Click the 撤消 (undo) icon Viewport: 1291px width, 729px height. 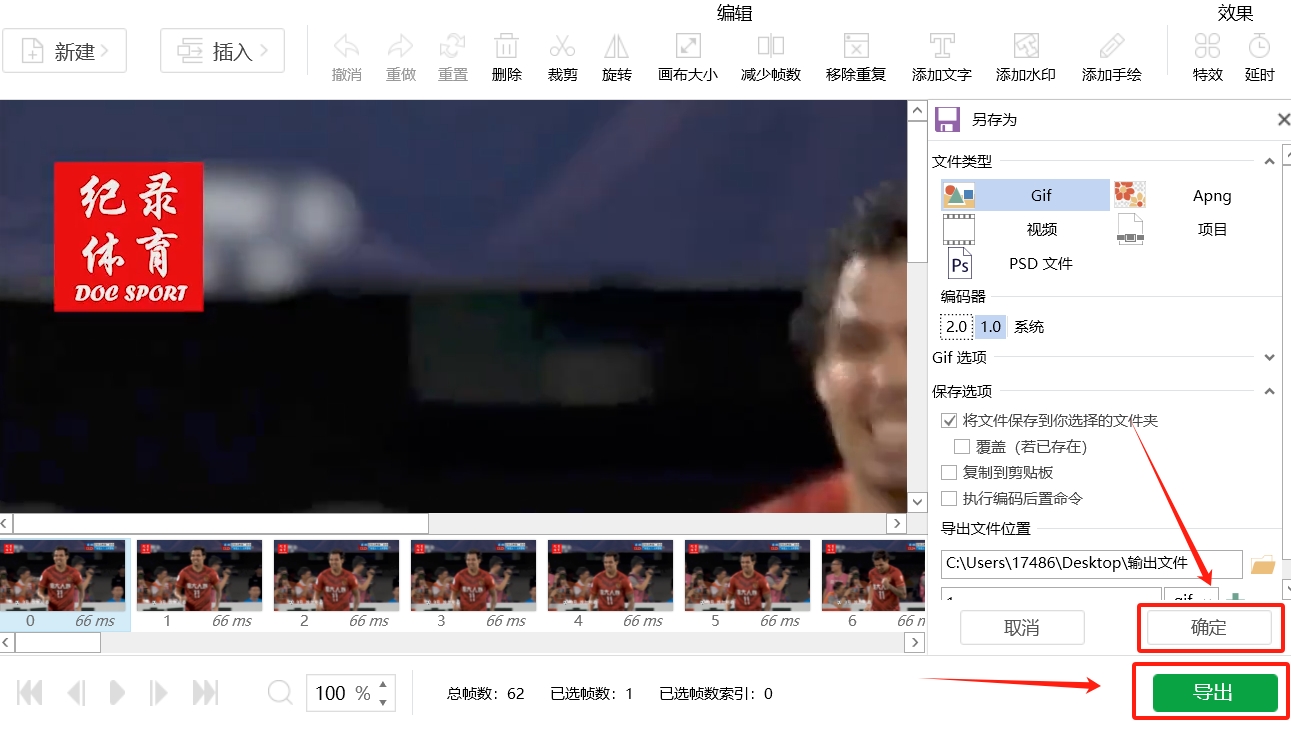(x=346, y=46)
